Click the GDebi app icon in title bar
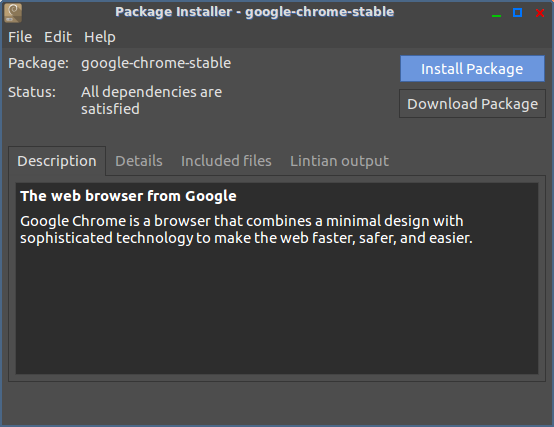This screenshot has width=554, height=427. (x=13, y=13)
